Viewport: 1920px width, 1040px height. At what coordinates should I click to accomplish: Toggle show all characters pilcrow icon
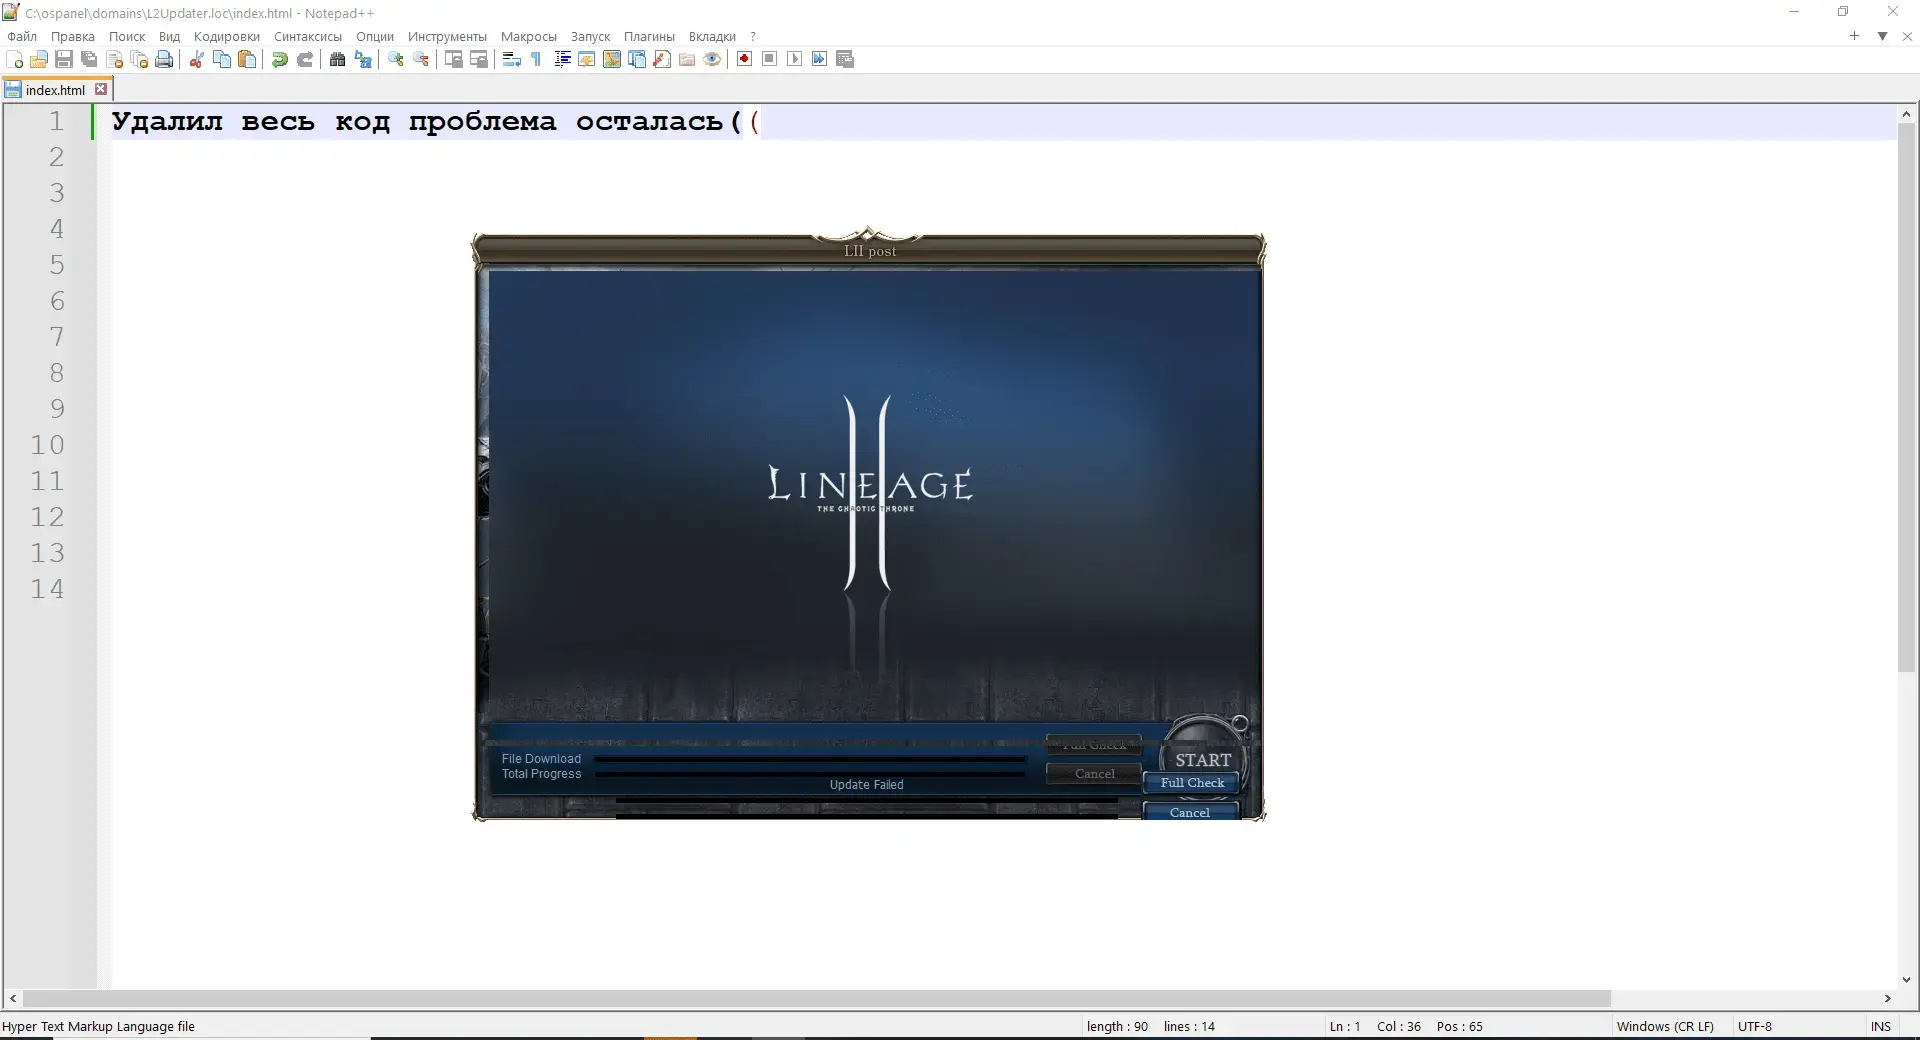537,59
